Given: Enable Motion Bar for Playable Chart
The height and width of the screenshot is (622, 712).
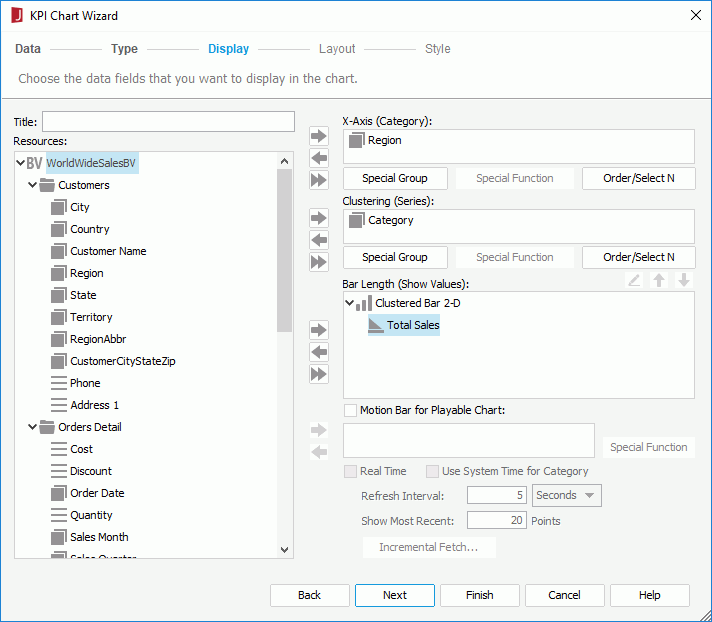Looking at the screenshot, I should tap(350, 410).
